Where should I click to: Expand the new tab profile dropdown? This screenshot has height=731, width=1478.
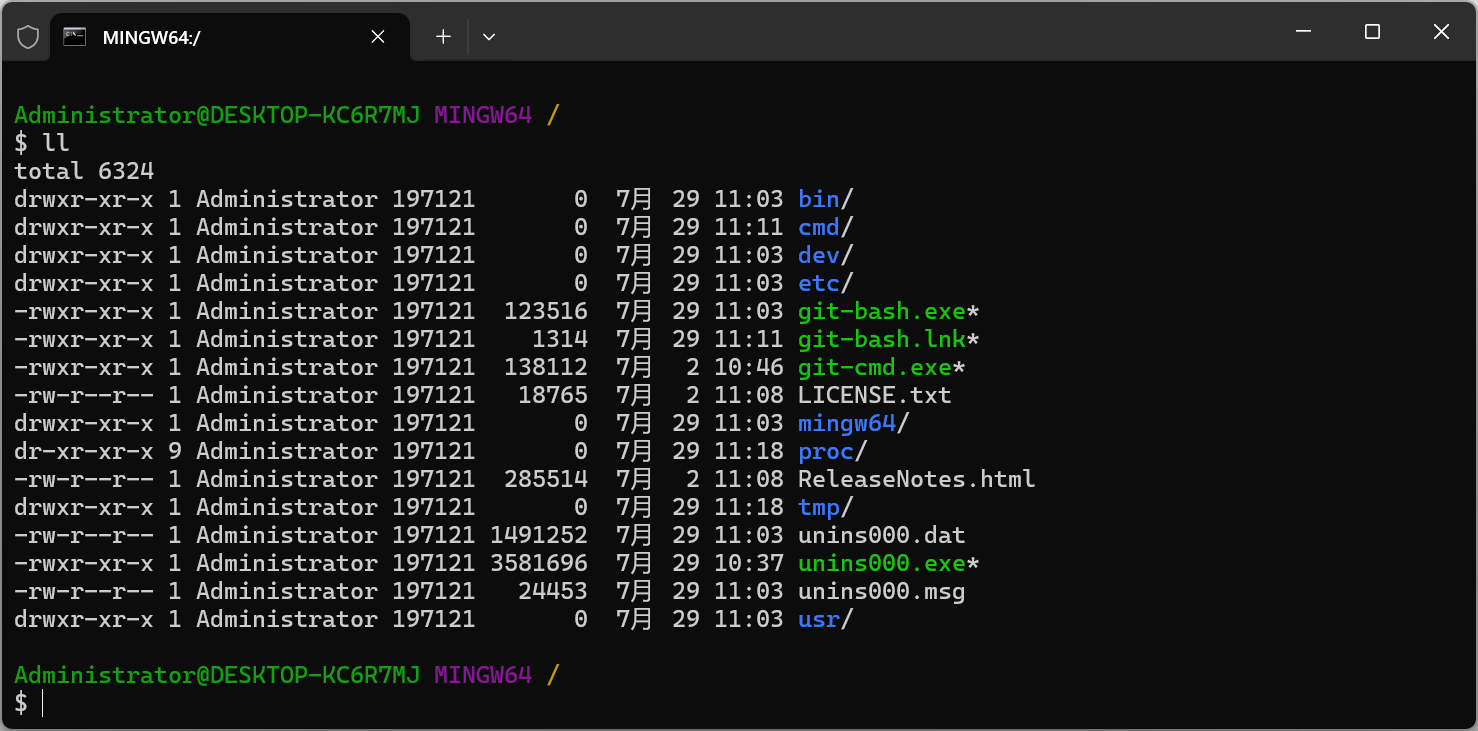[489, 37]
